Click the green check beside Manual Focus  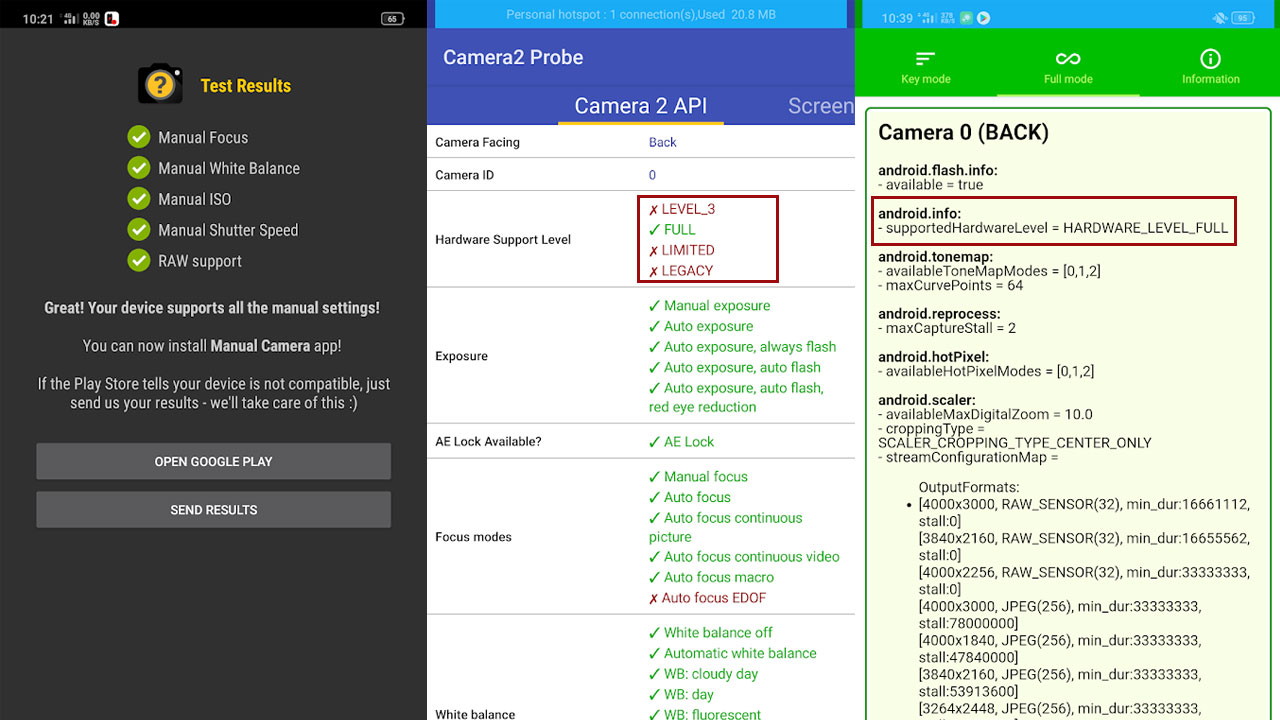tap(139, 137)
